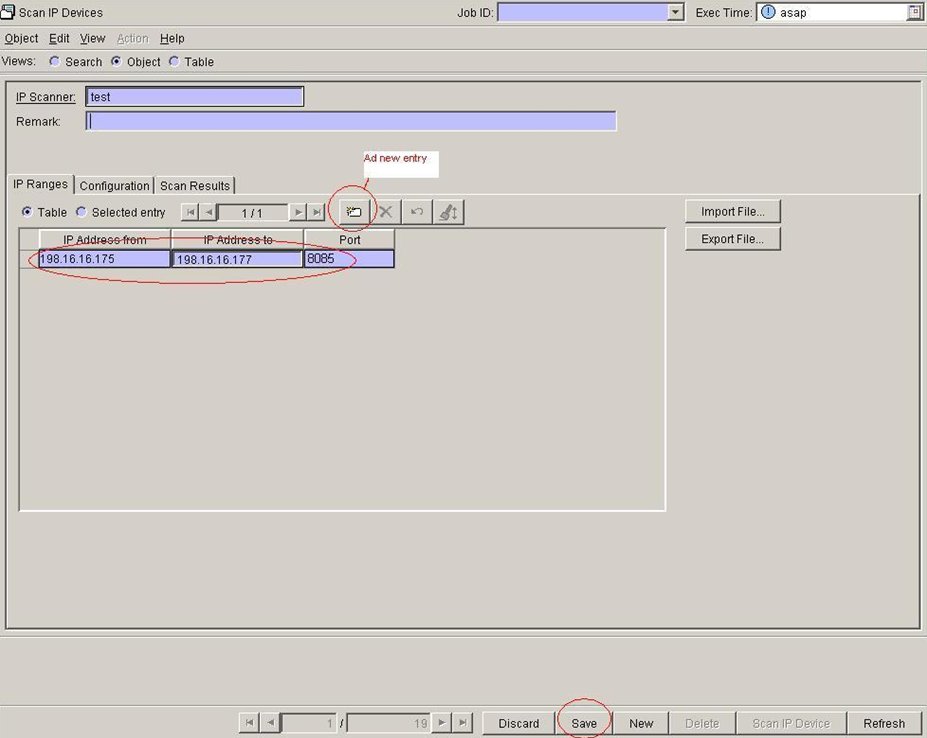Switch to the IP Ranges tab
This screenshot has width=927, height=738.
[x=40, y=184]
